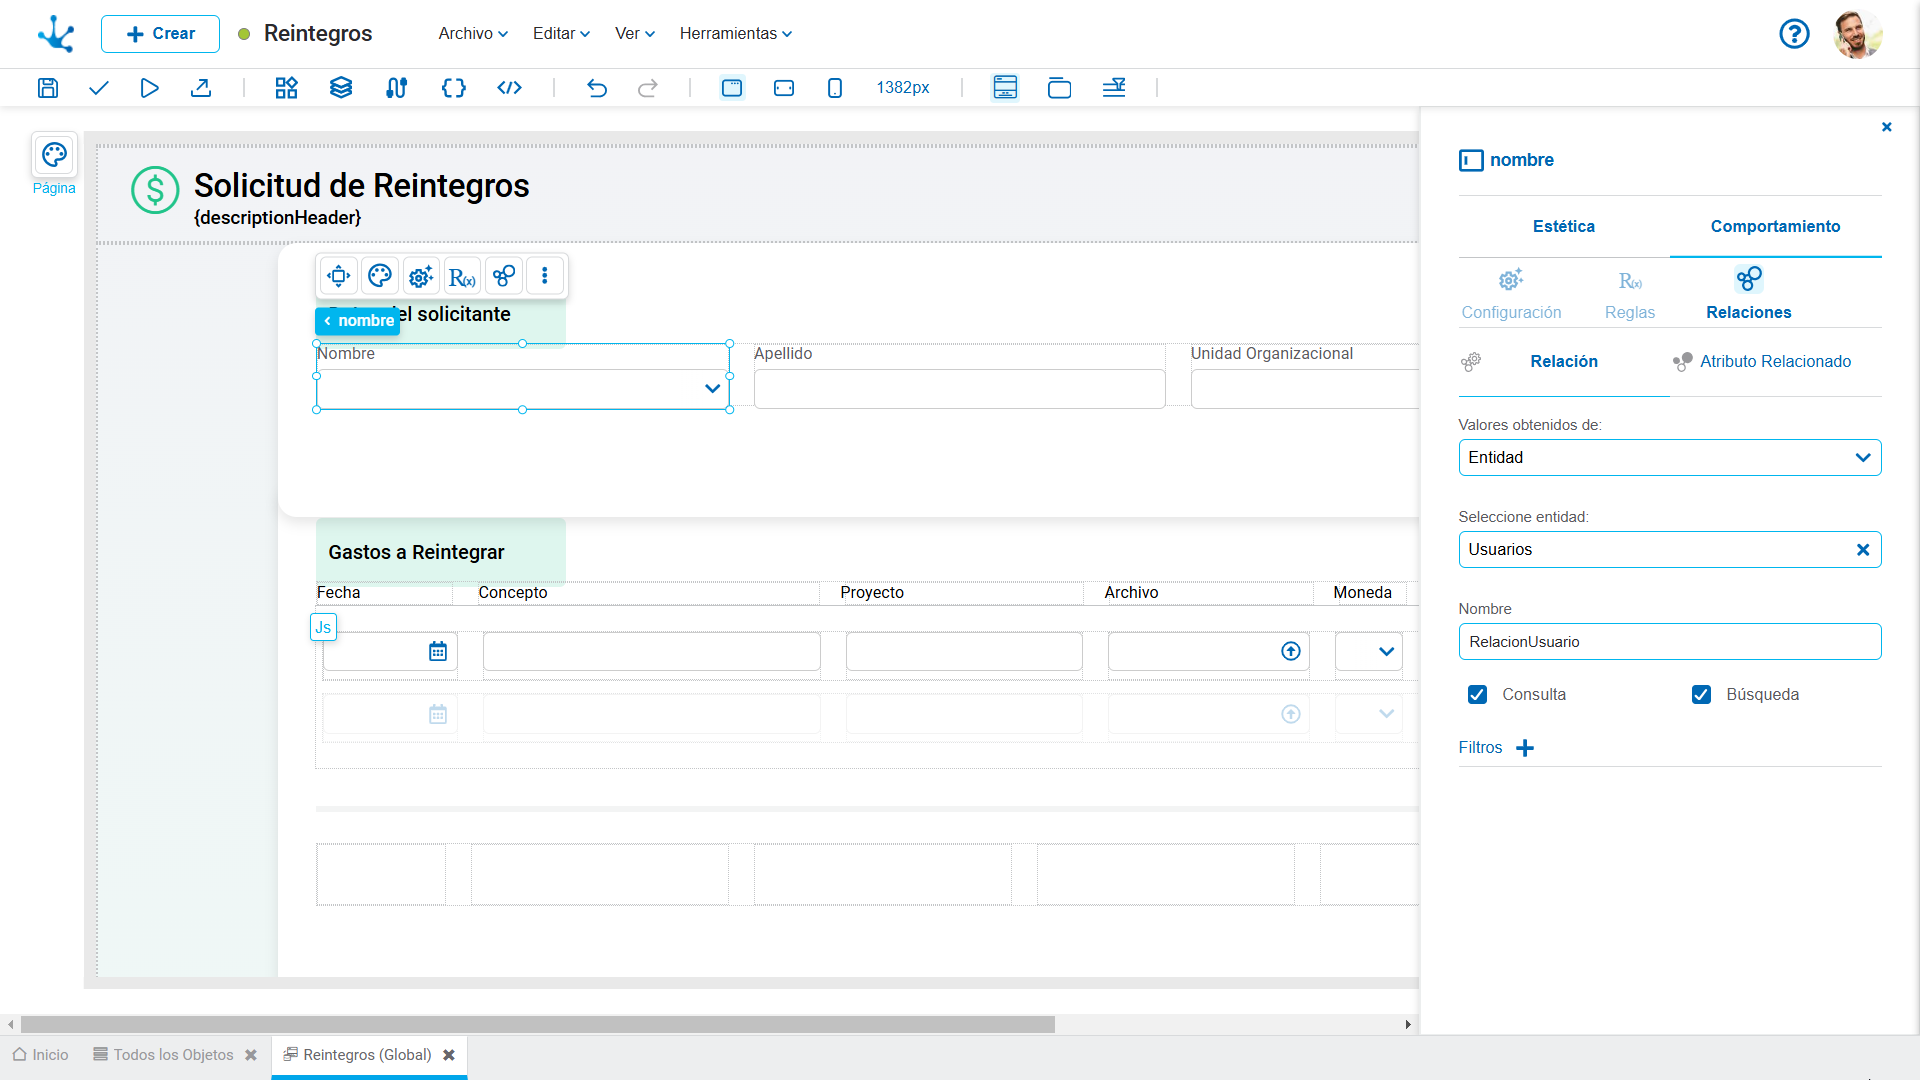Click the Apellido input field

pyautogui.click(x=959, y=389)
